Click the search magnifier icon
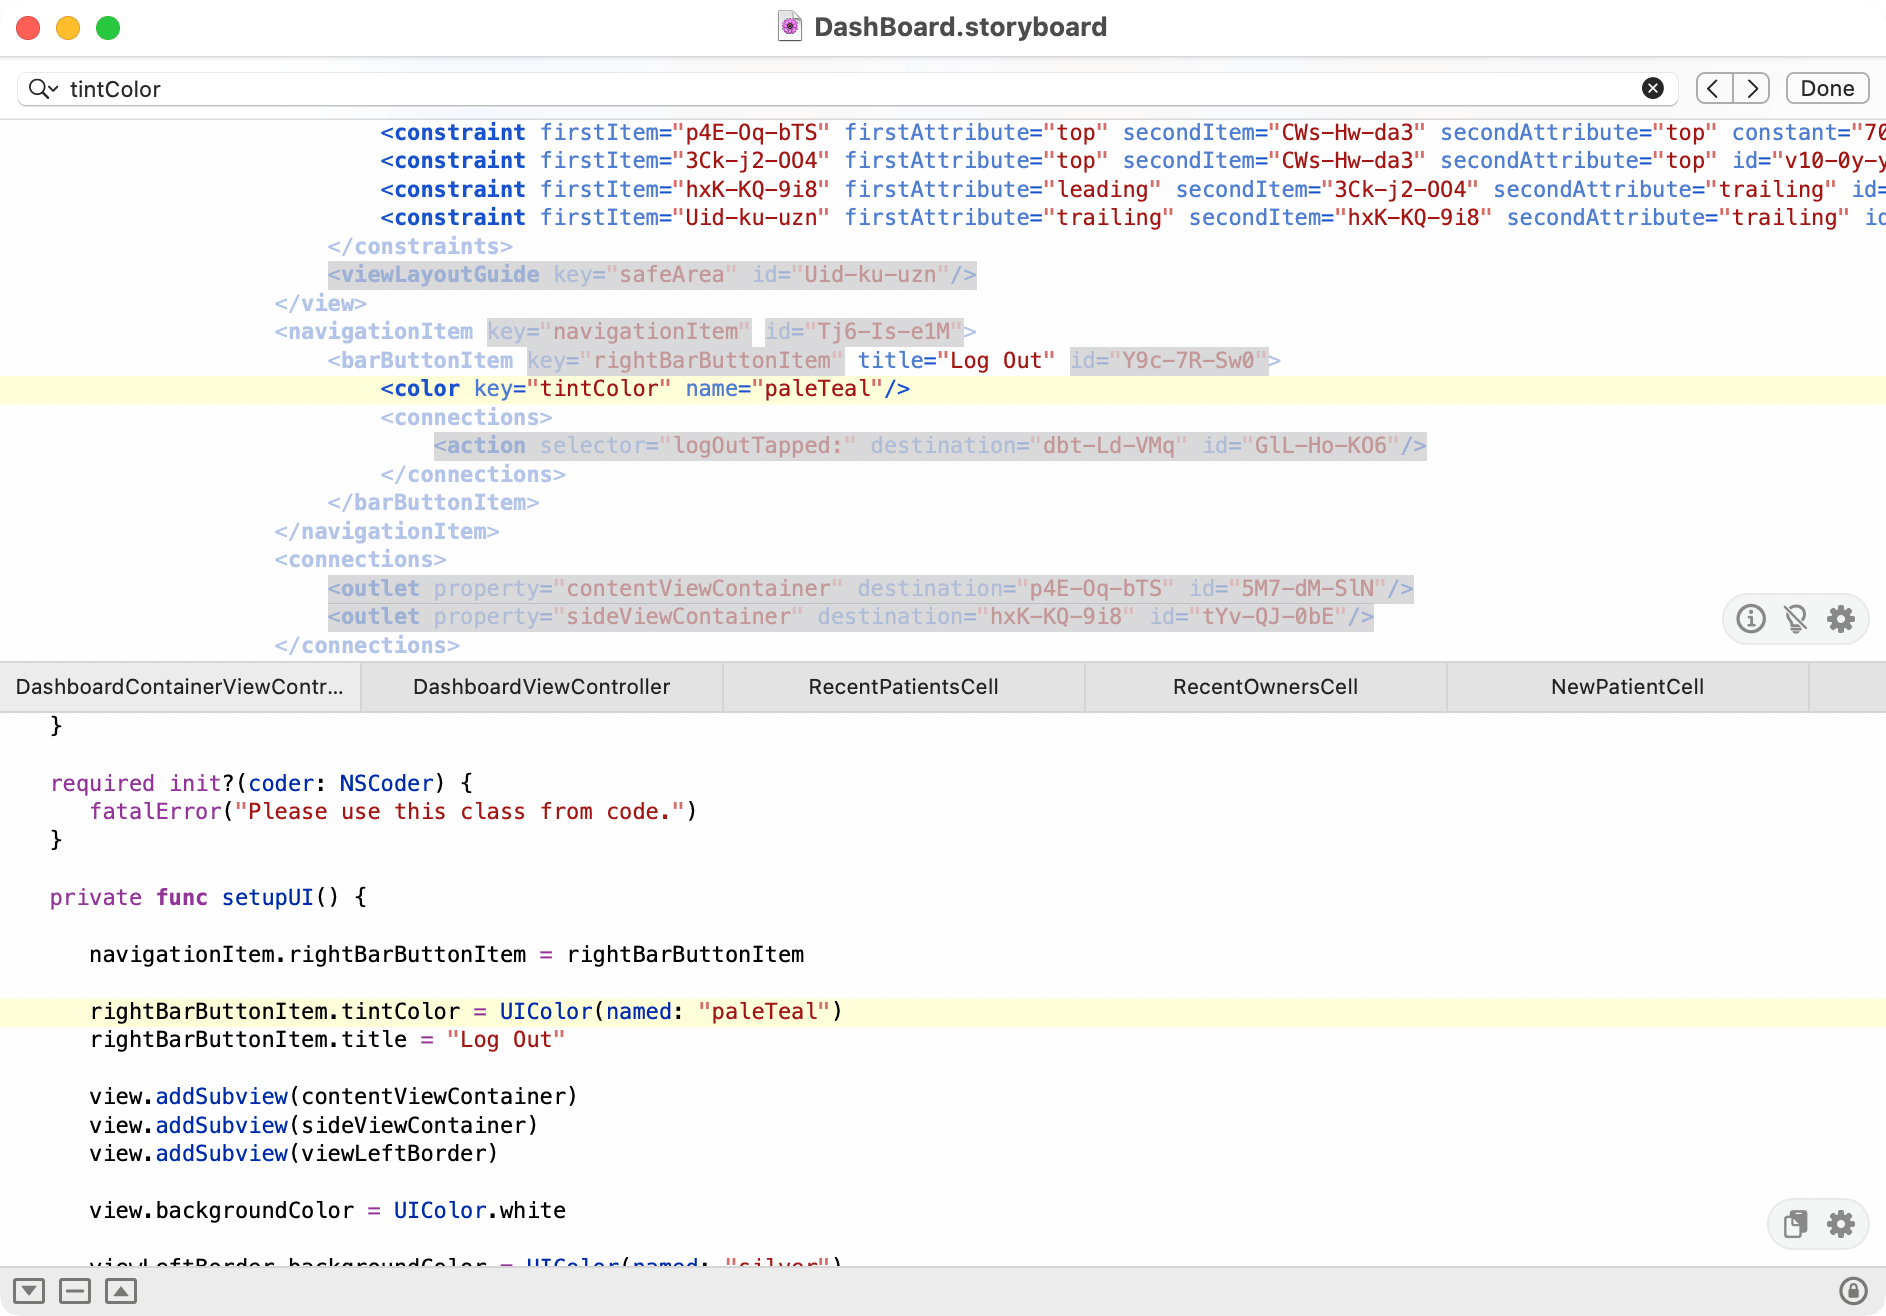The height and width of the screenshot is (1316, 1886). click(x=38, y=88)
